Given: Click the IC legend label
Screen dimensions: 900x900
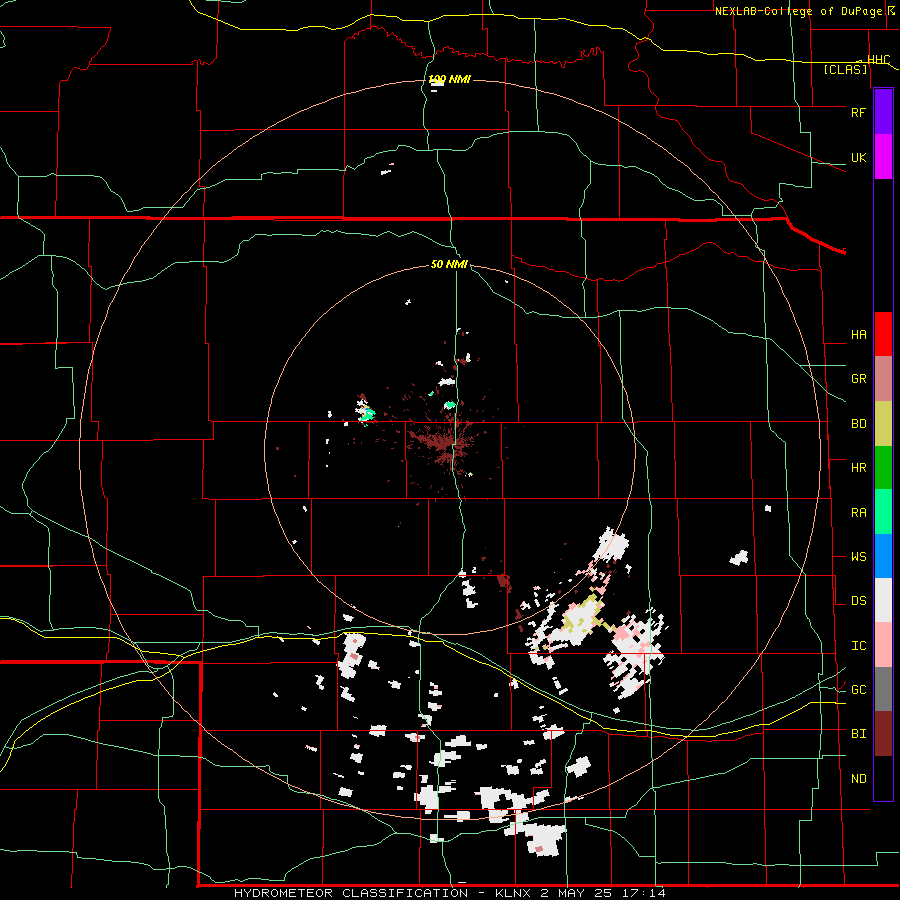Looking at the screenshot, I should (x=858, y=645).
